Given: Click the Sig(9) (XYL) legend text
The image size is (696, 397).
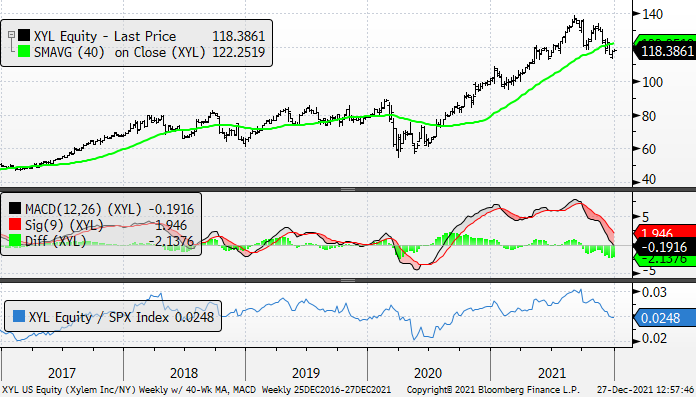Looking at the screenshot, I should (x=64, y=225).
